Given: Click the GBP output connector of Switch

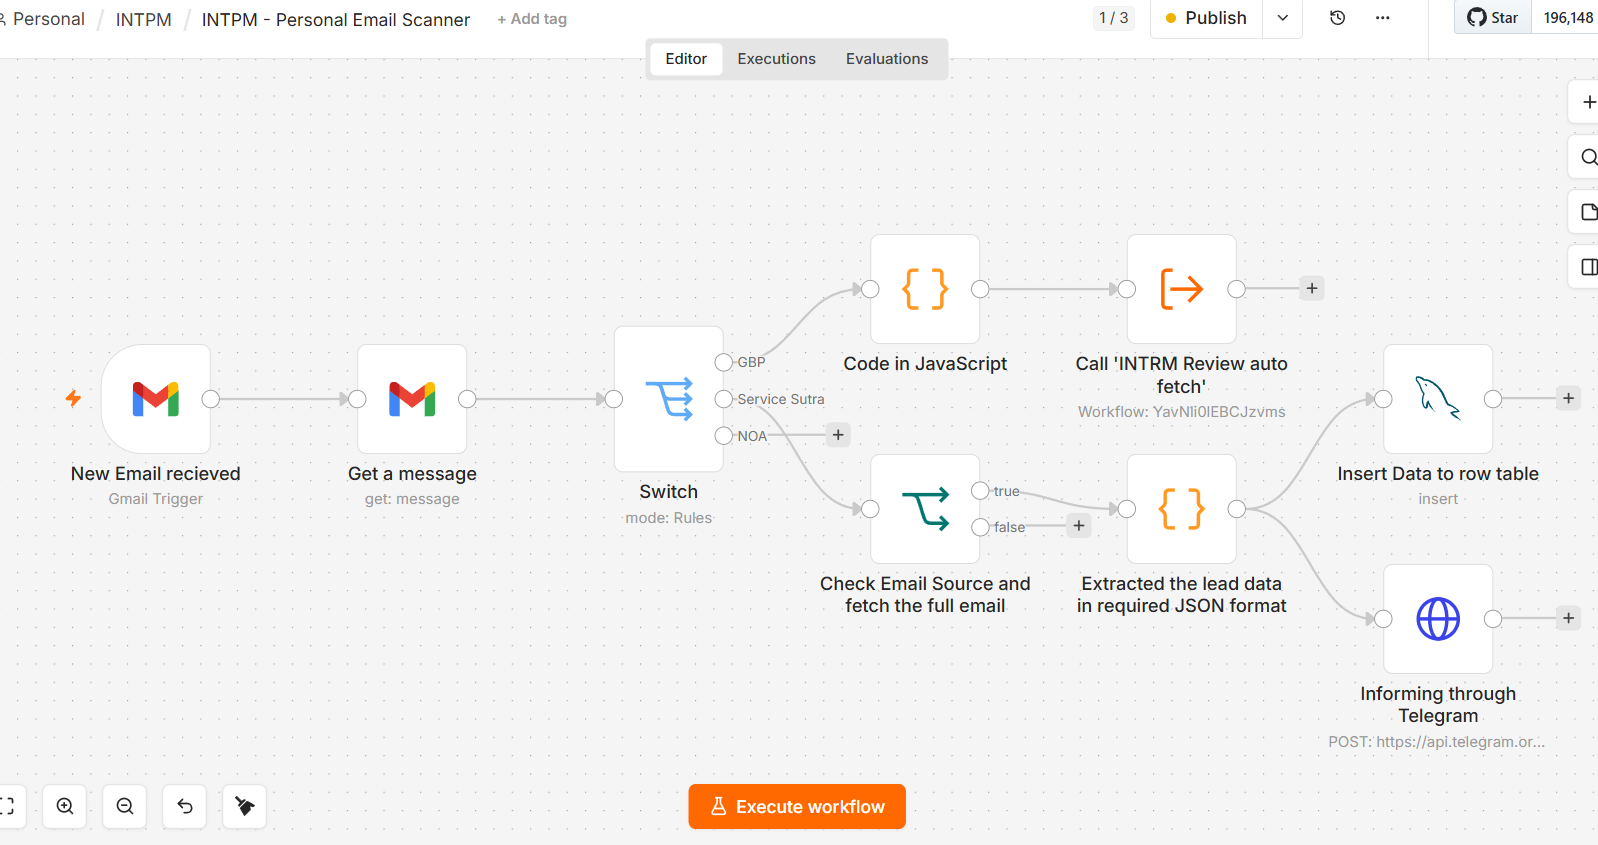Looking at the screenshot, I should tap(724, 362).
